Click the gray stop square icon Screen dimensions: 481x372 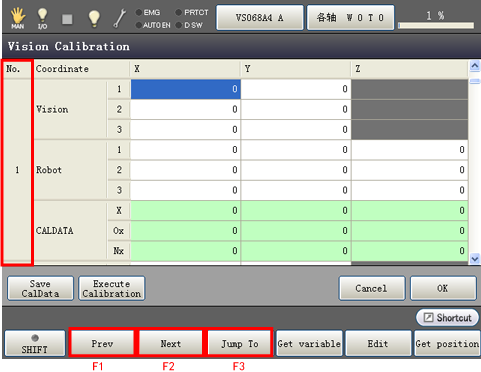(x=67, y=19)
